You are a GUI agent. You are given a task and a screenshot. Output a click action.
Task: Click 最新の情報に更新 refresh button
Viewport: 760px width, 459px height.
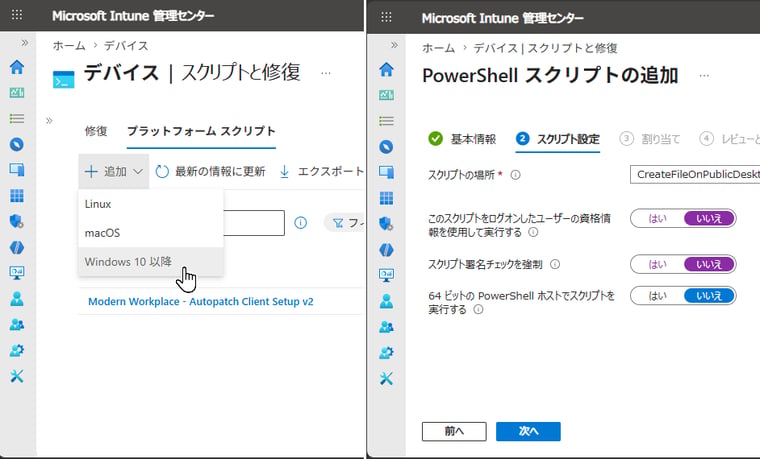210,172
